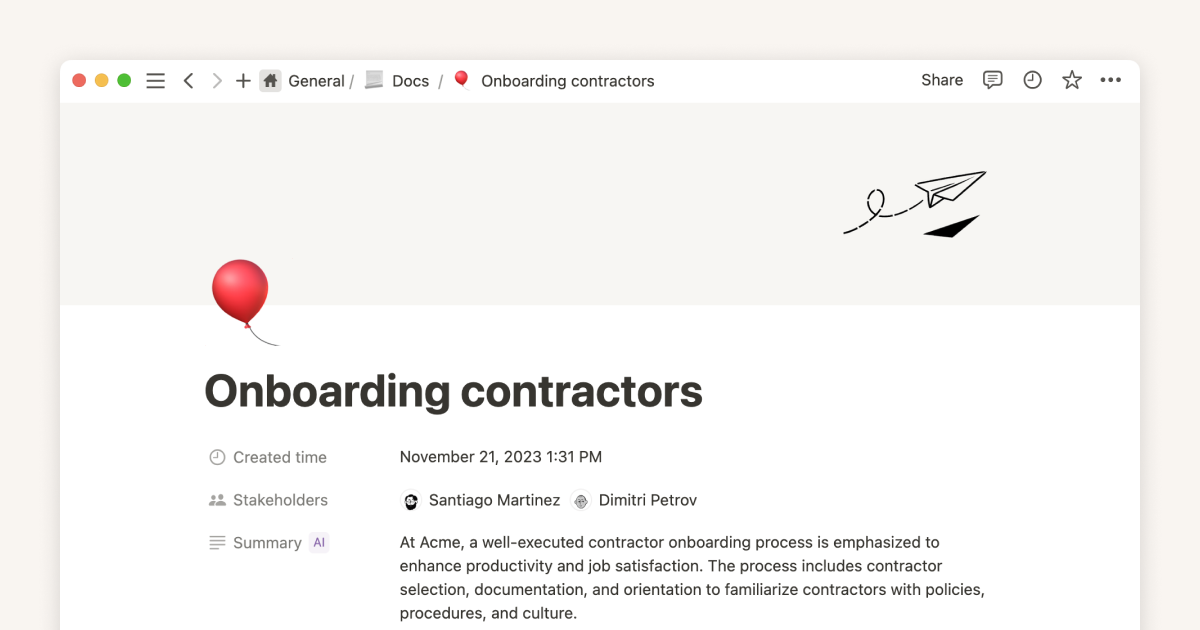Open the comments panel icon

pos(992,80)
